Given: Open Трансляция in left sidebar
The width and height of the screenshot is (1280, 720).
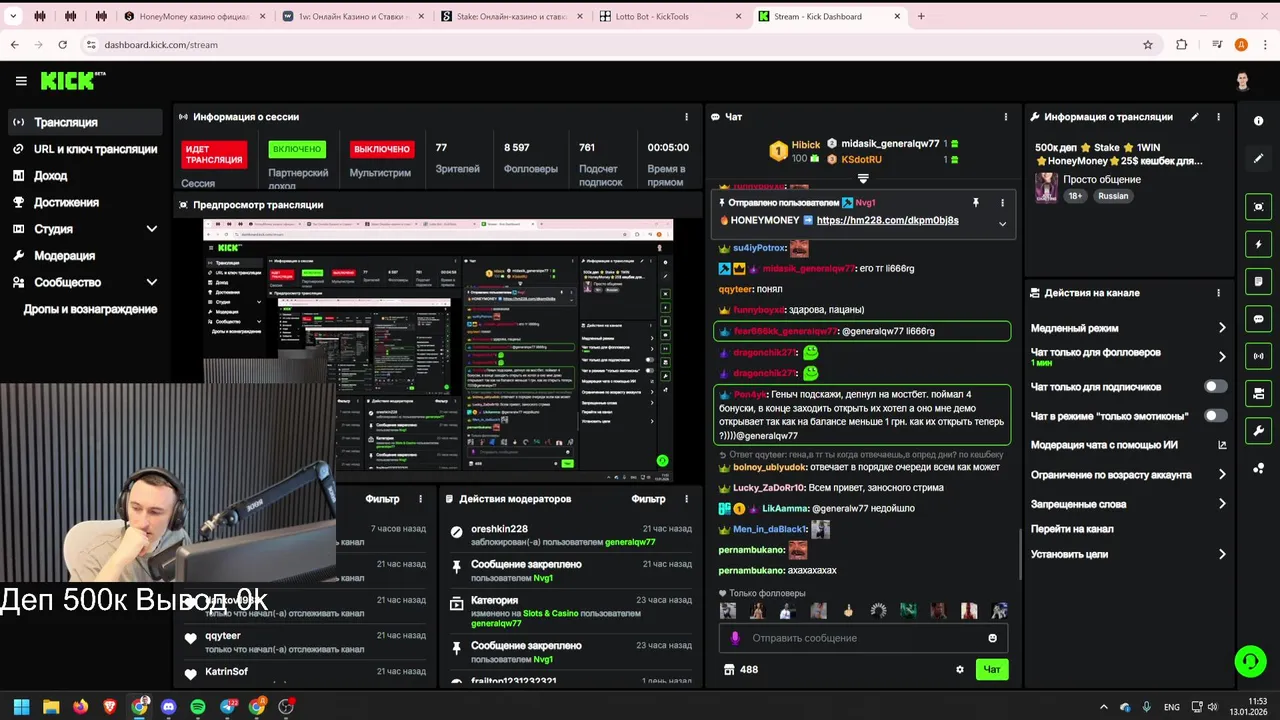Looking at the screenshot, I should 84,122.
